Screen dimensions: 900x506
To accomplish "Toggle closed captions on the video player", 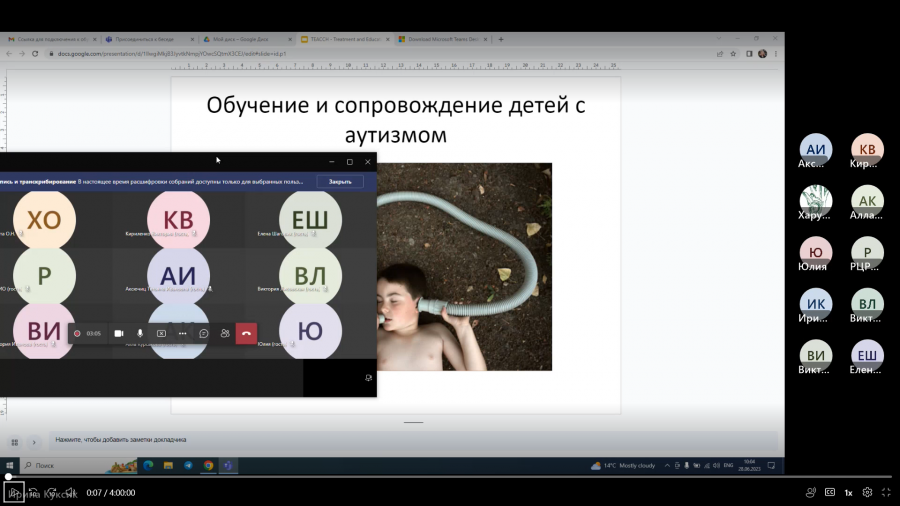I will point(830,492).
